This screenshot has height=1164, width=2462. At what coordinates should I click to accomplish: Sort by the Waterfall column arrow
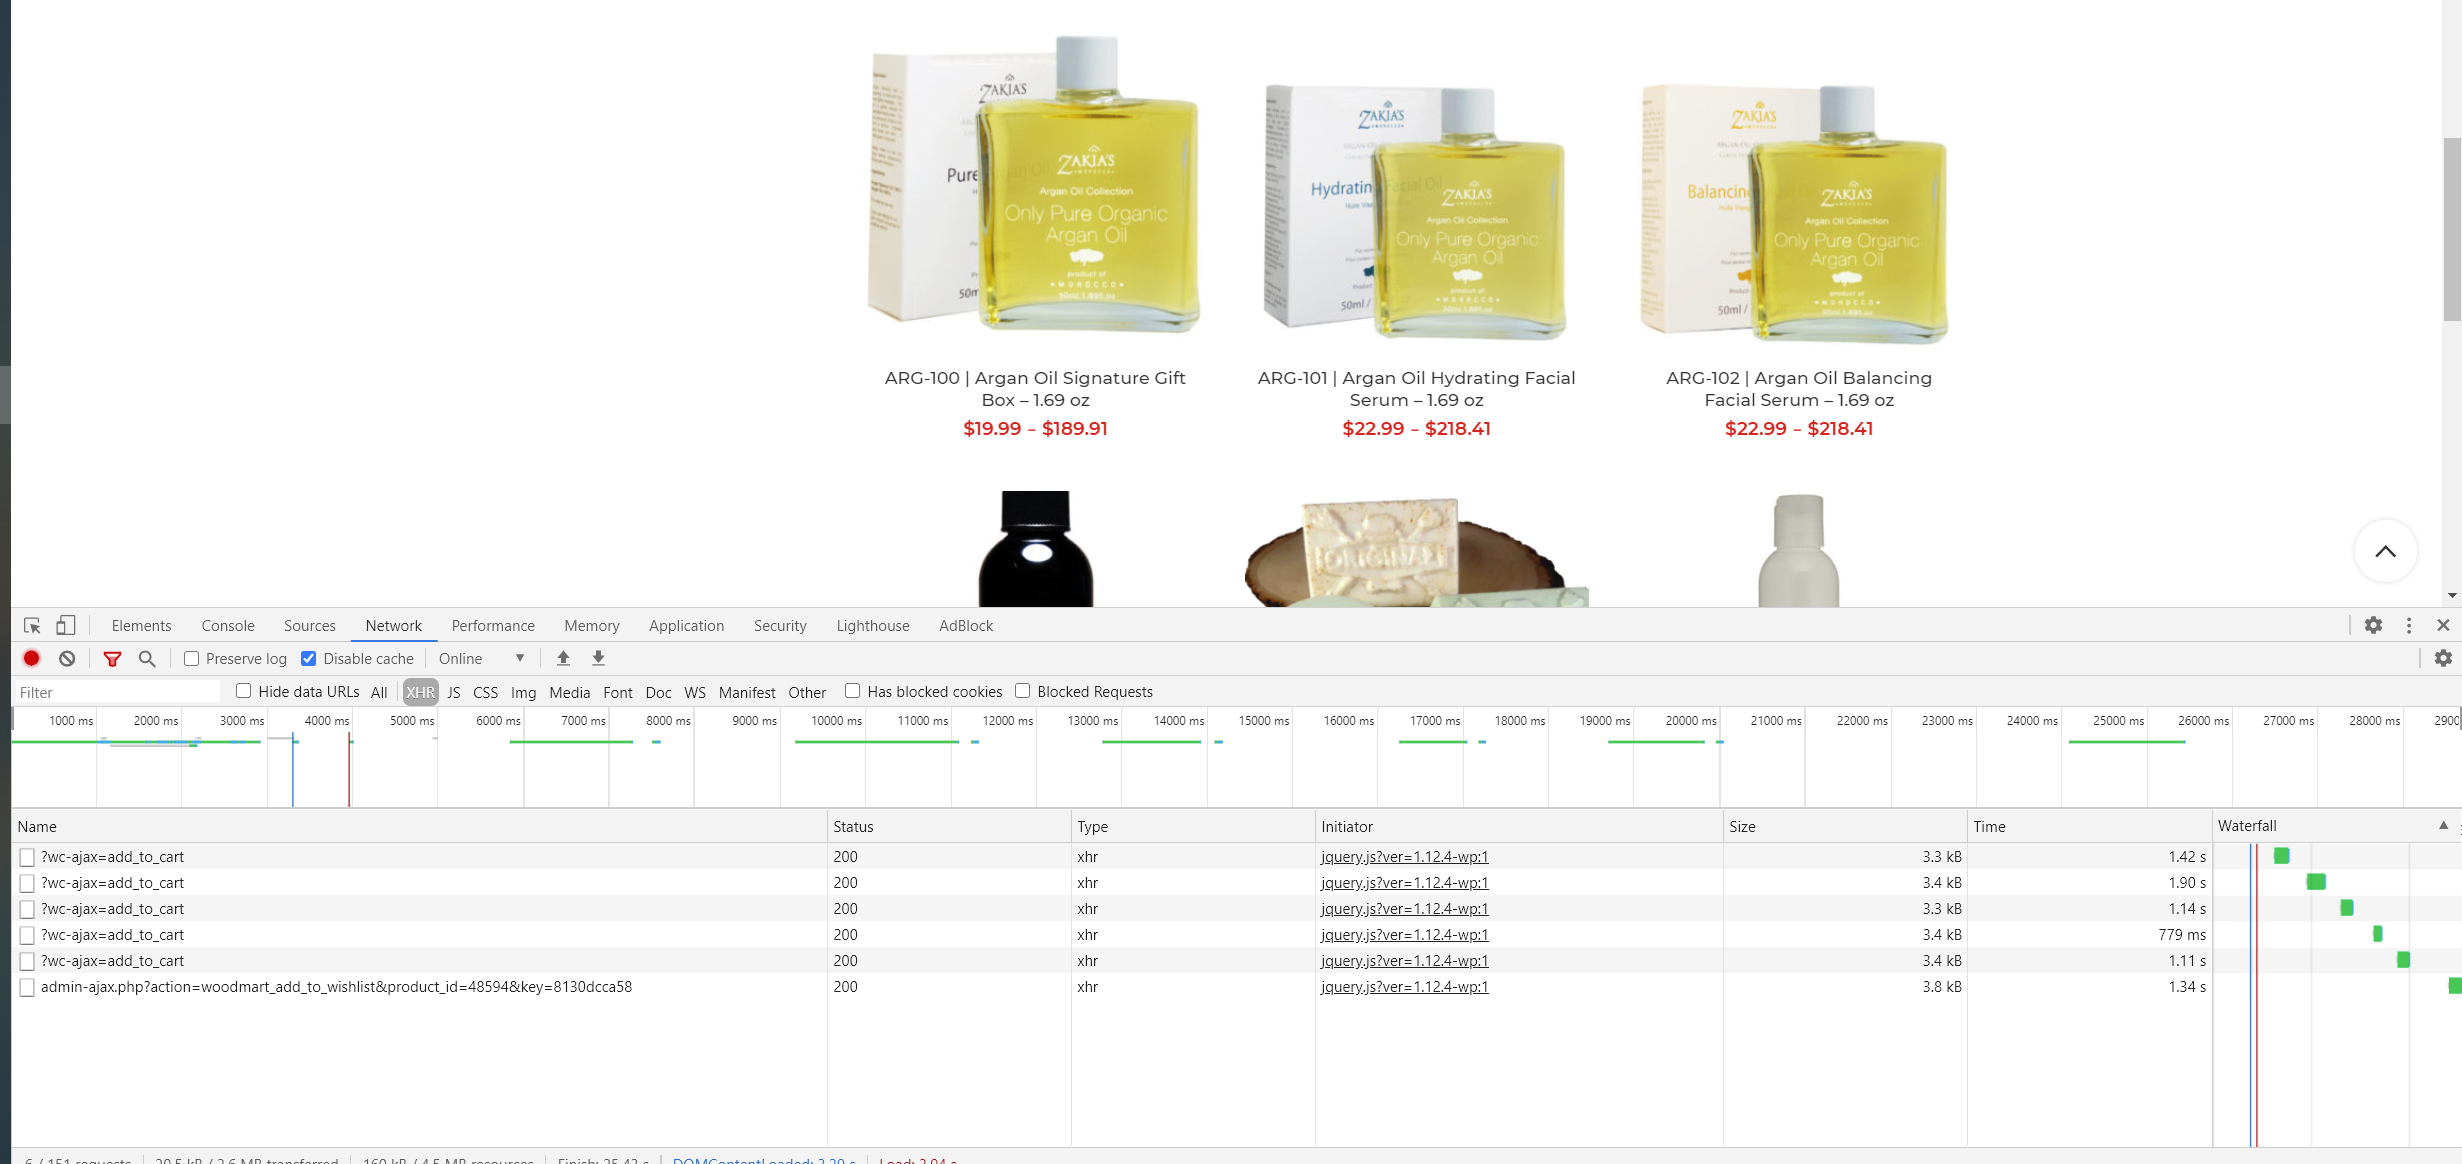[x=2443, y=826]
